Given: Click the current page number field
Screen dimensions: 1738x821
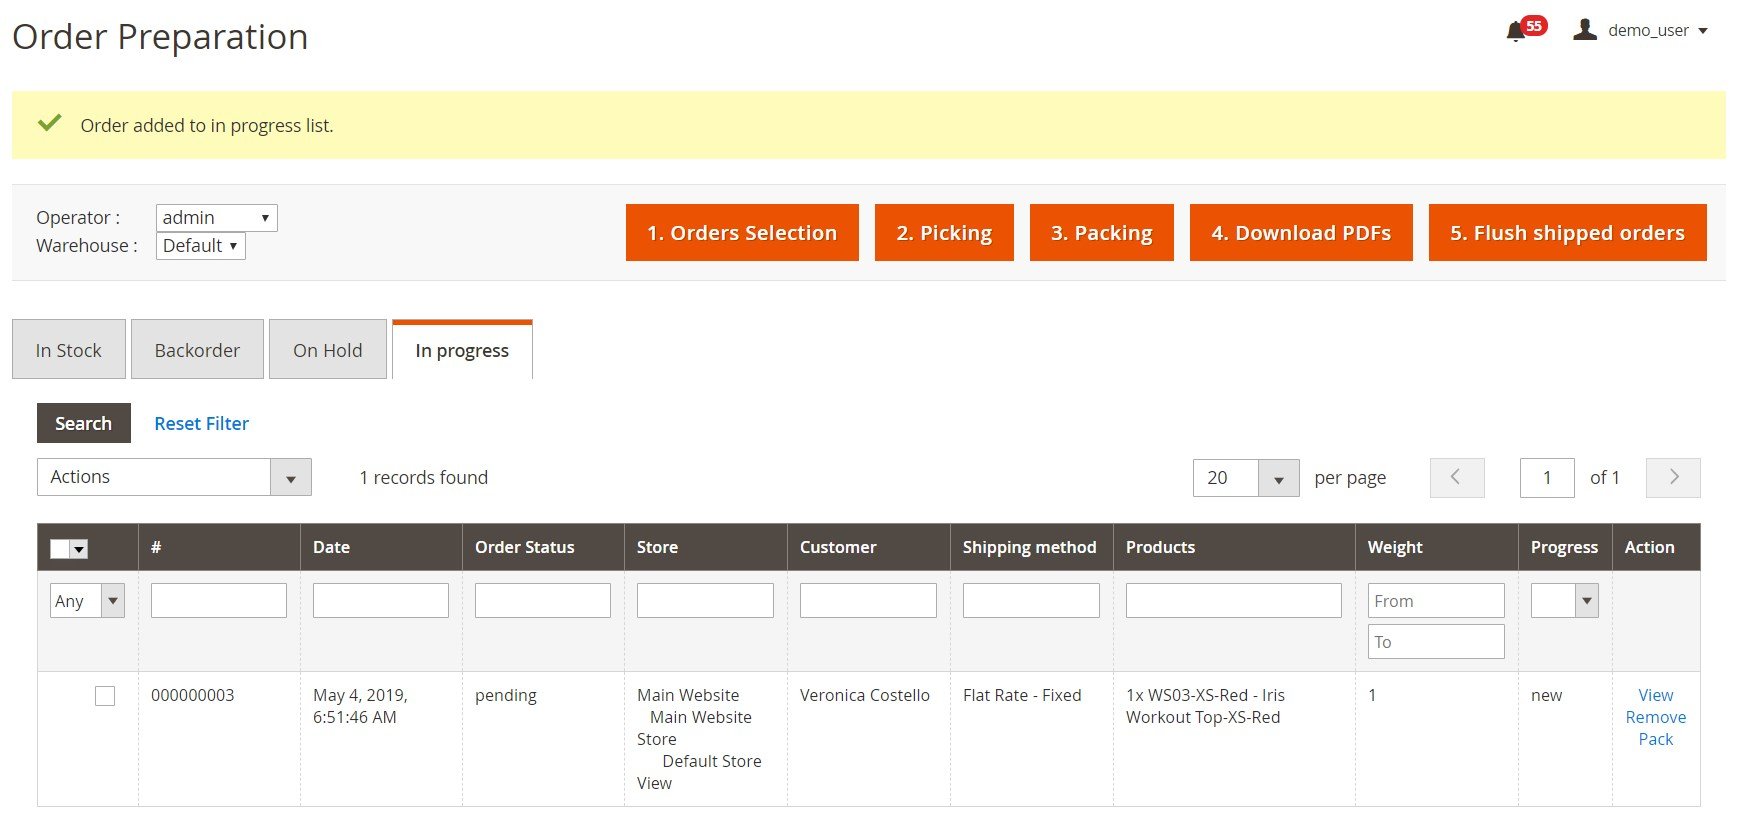Looking at the screenshot, I should (1547, 478).
